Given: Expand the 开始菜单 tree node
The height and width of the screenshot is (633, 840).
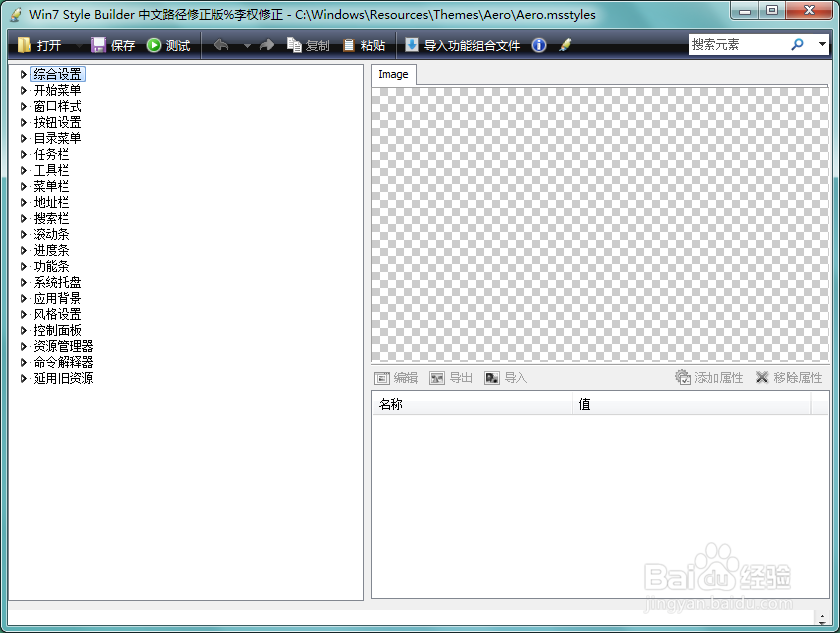Looking at the screenshot, I should click(24, 91).
